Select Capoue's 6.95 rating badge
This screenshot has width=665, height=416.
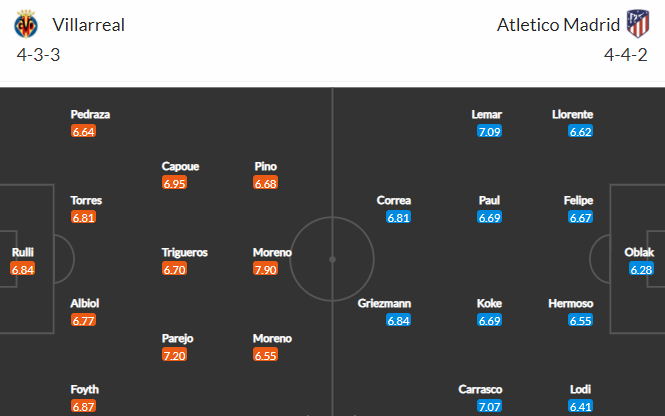click(174, 183)
